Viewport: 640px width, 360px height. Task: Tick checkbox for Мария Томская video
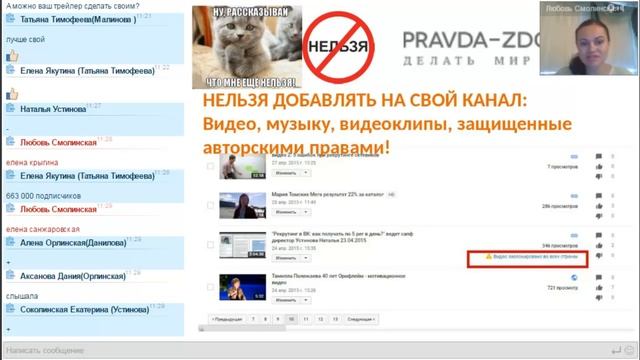tap(210, 205)
